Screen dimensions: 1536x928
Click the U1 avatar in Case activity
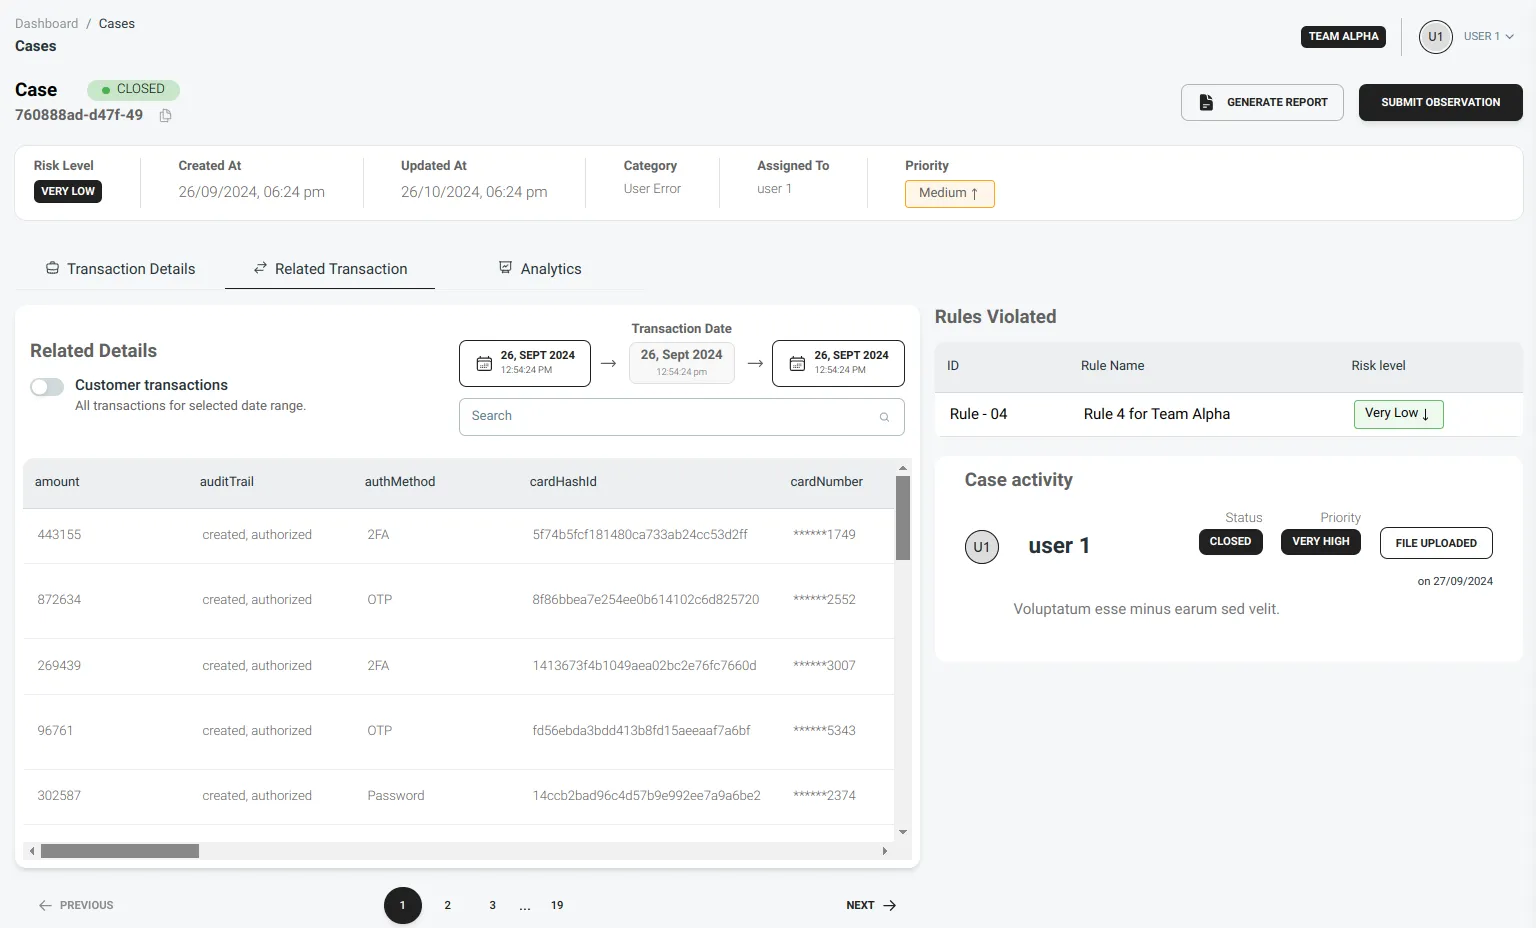coord(981,547)
